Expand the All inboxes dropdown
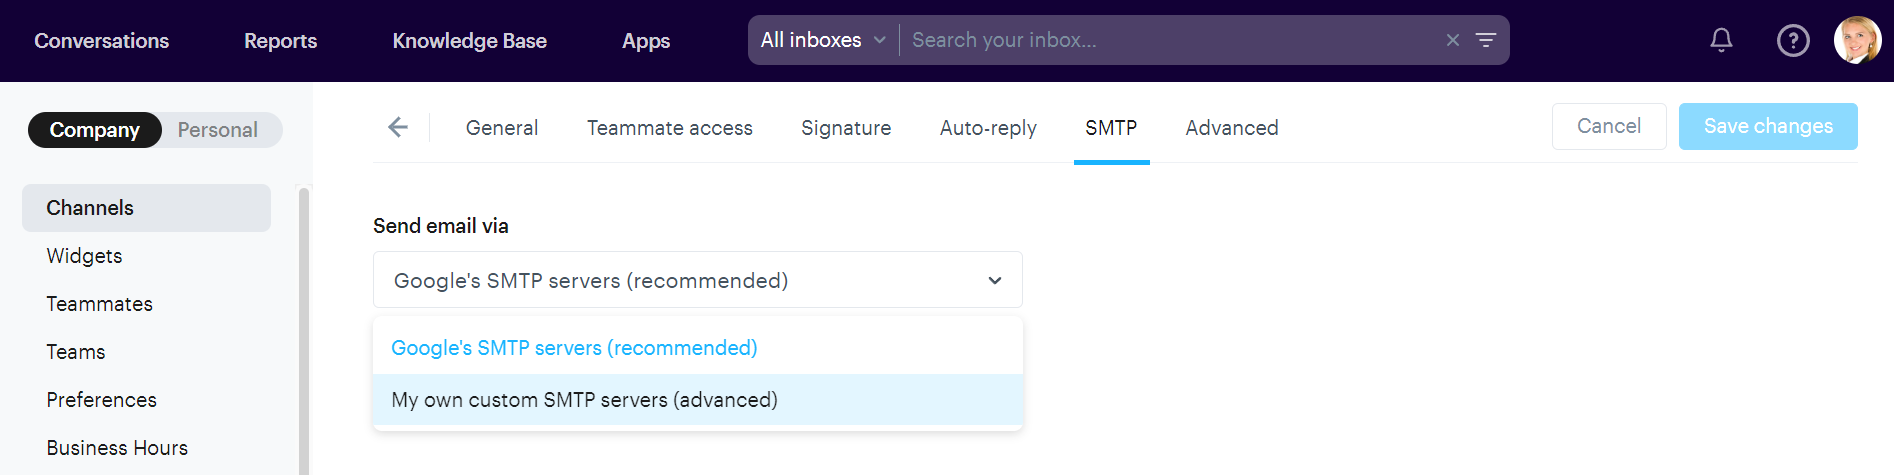This screenshot has width=1894, height=475. click(823, 40)
